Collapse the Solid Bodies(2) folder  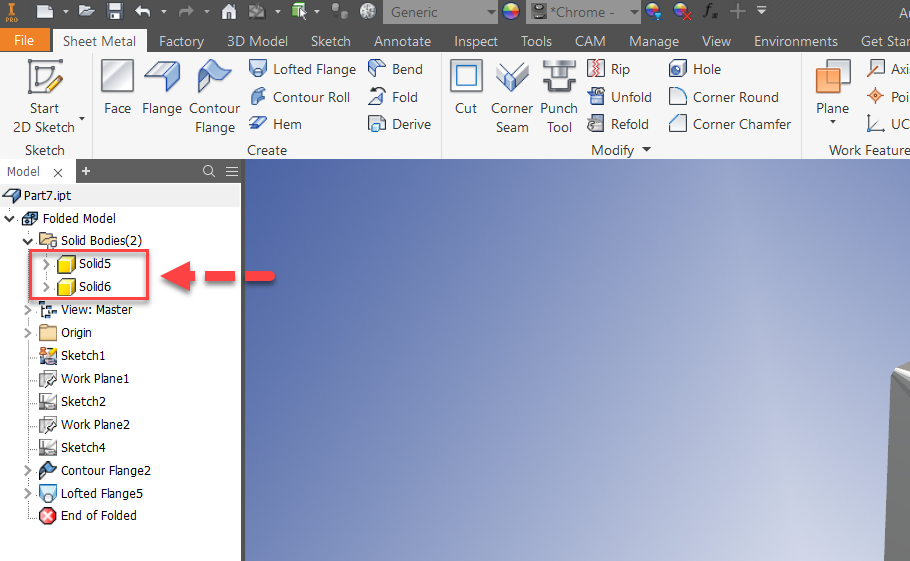pyautogui.click(x=28, y=241)
